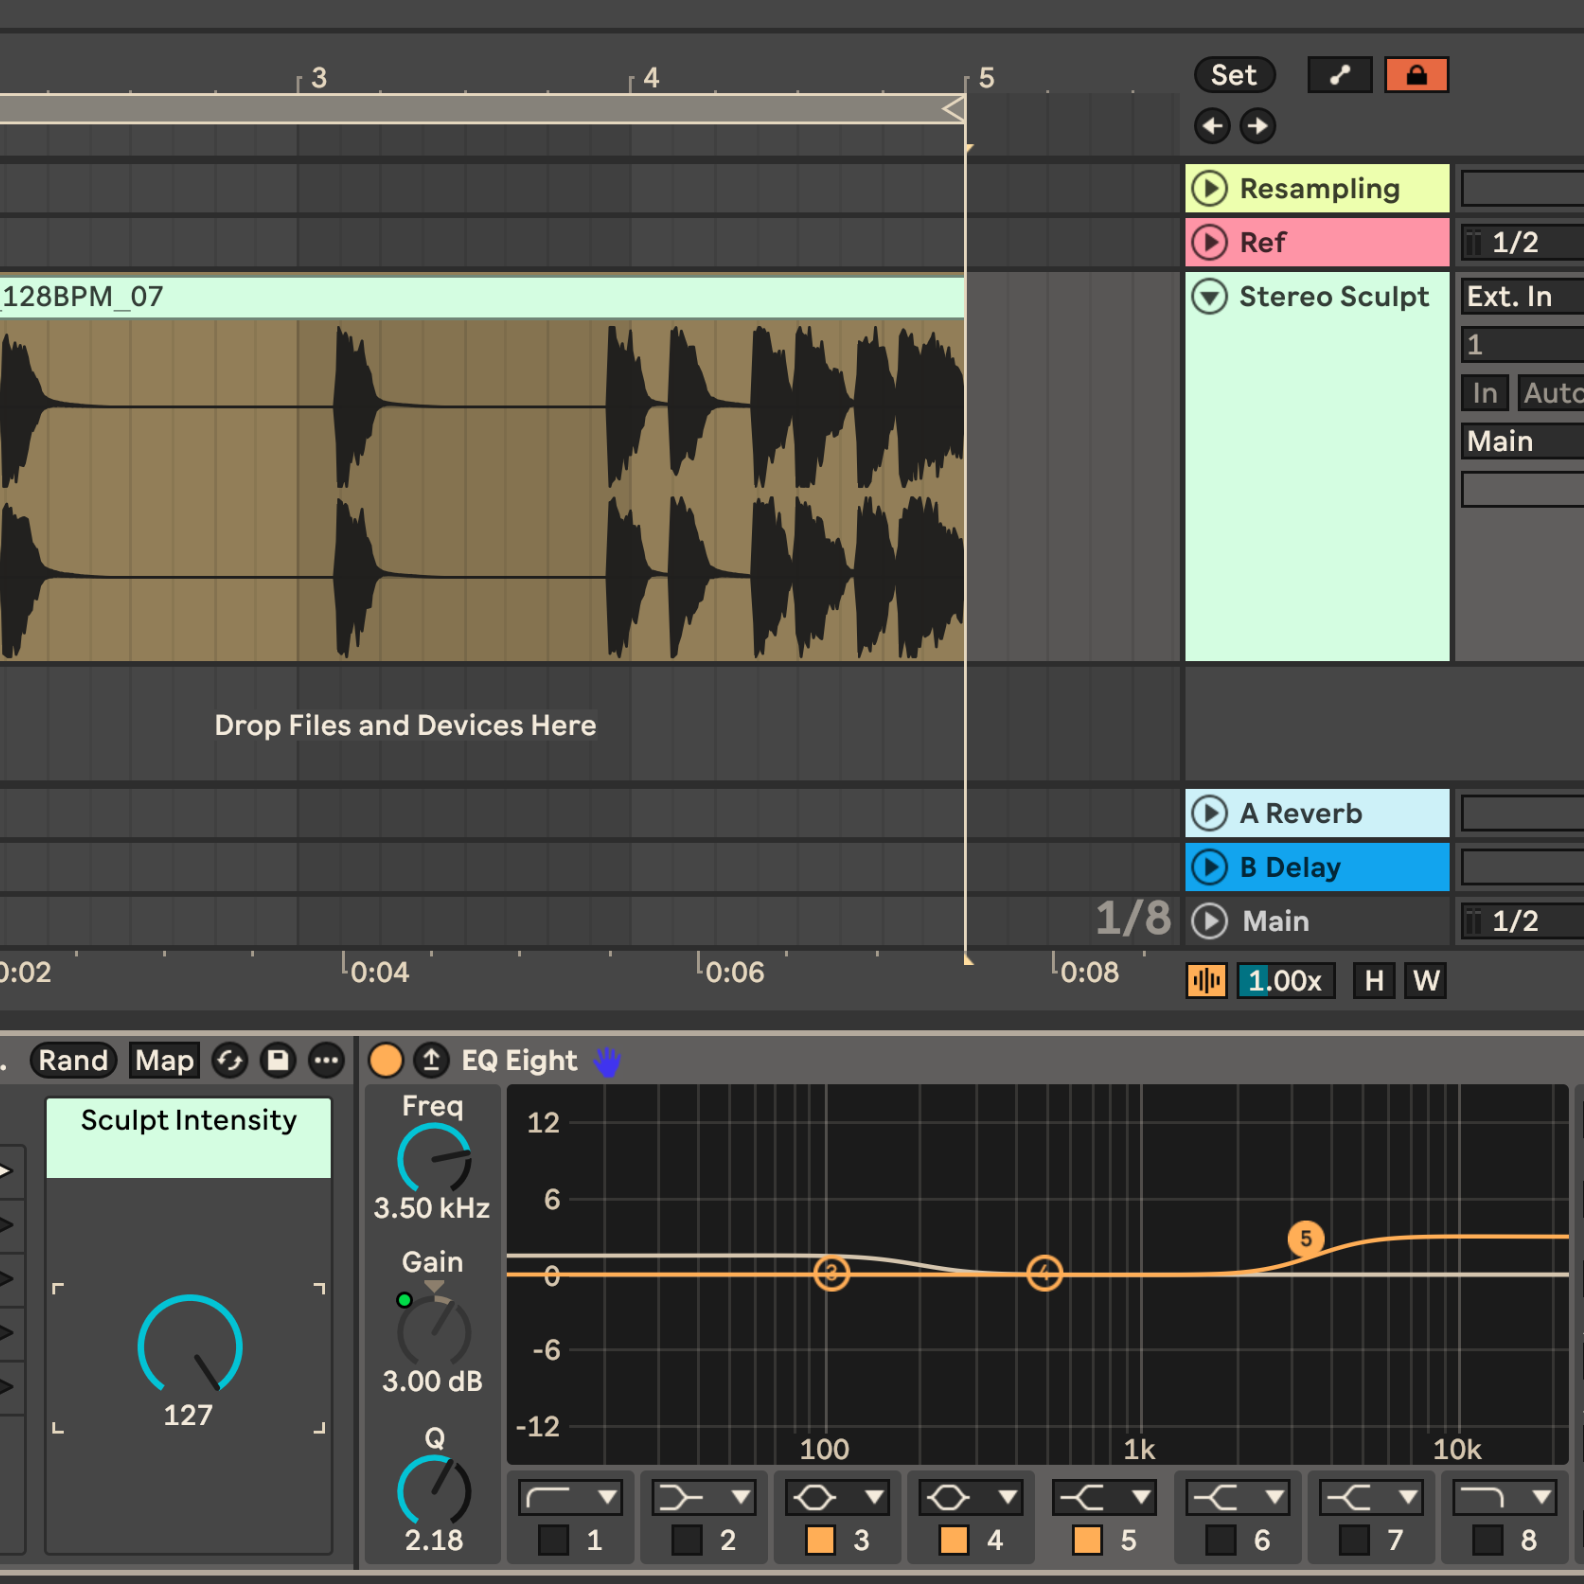Collapse the Stereo Sculpt track
Viewport: 1584px width, 1584px height.
pos(1210,297)
